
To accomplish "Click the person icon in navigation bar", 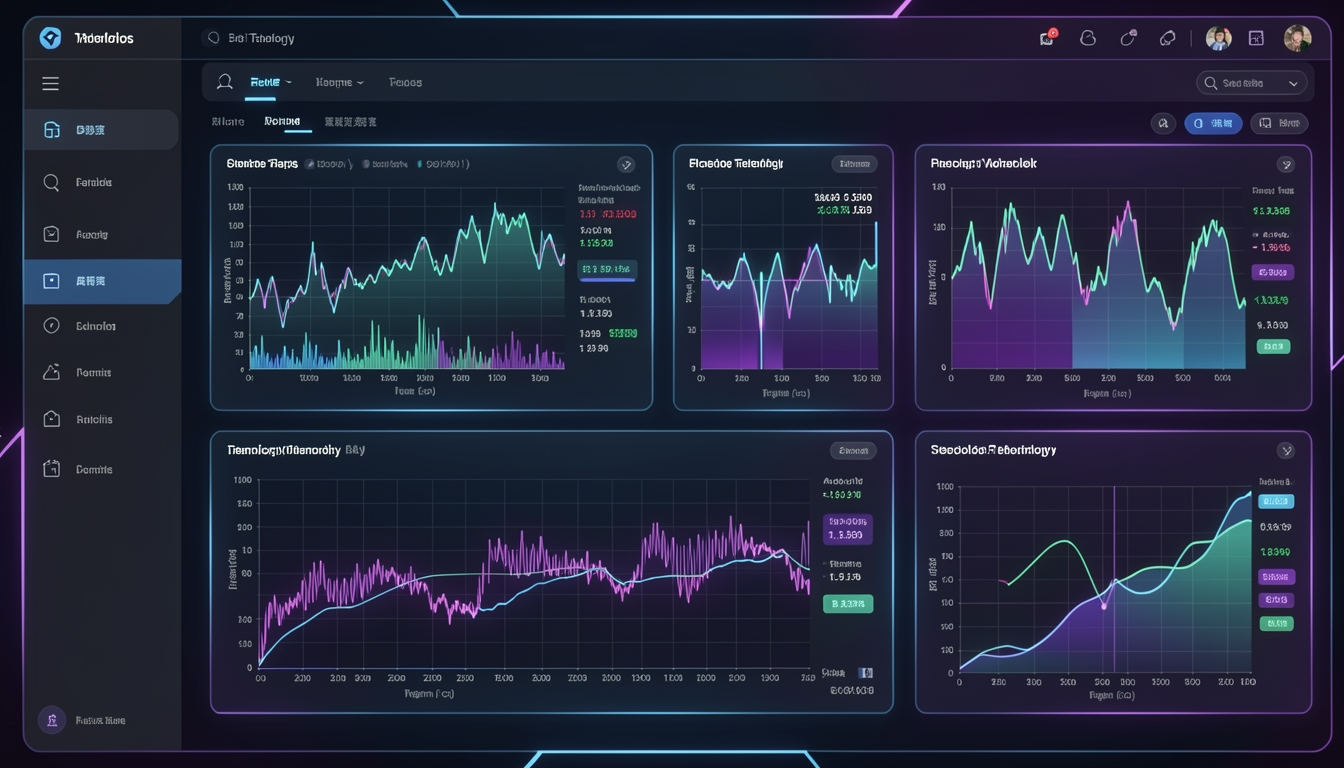I will pyautogui.click(x=225, y=82).
